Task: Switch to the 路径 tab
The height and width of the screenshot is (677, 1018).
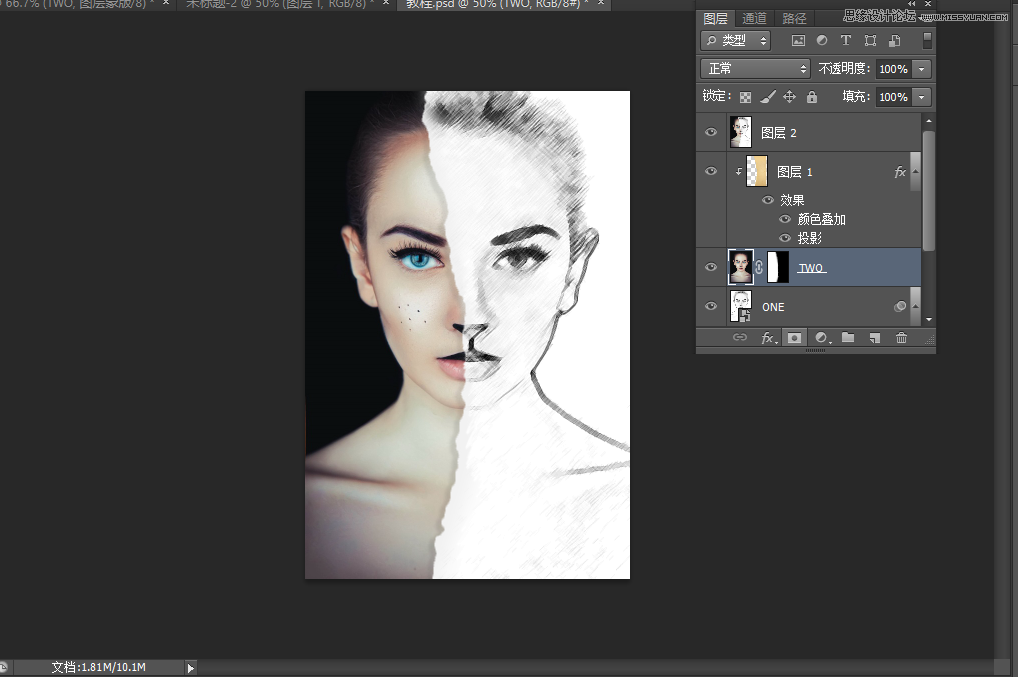Action: (x=794, y=18)
